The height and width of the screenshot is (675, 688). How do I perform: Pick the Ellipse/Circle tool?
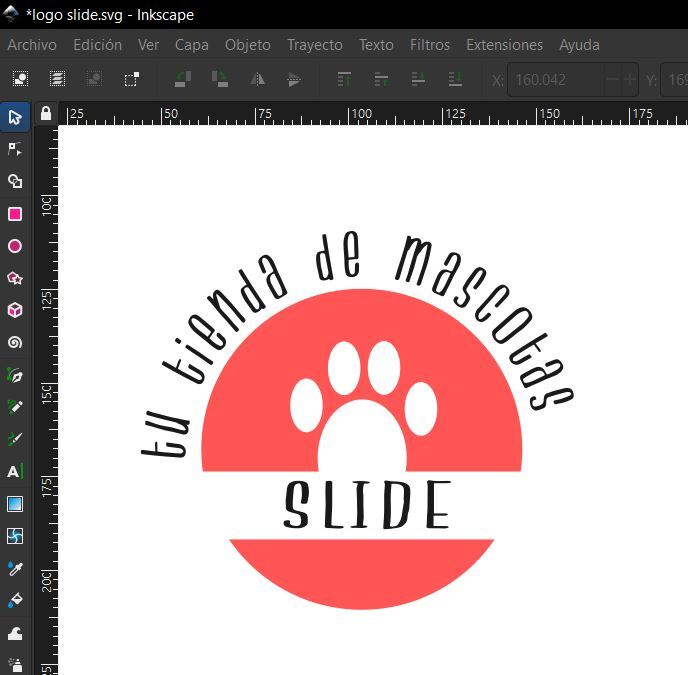15,246
